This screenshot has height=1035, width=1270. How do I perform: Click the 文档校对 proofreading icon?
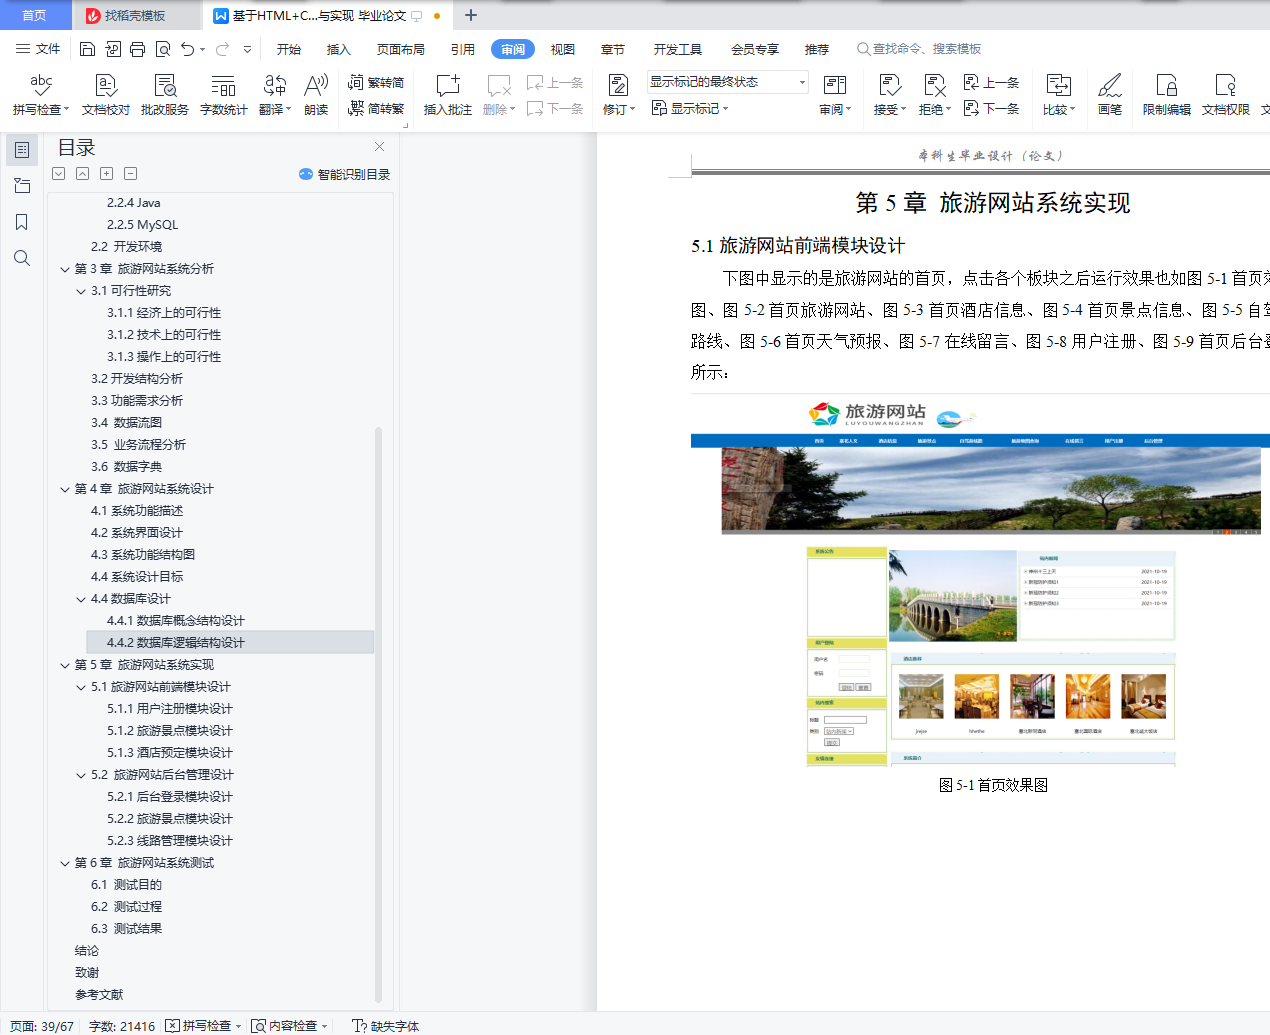(106, 95)
